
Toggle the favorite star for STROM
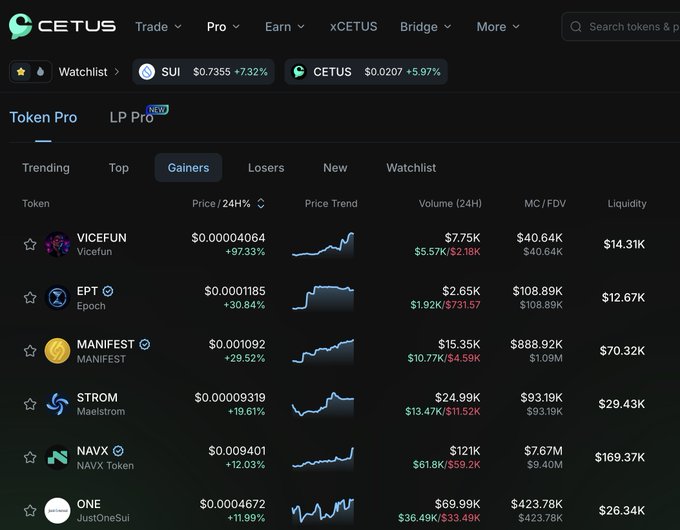point(30,404)
